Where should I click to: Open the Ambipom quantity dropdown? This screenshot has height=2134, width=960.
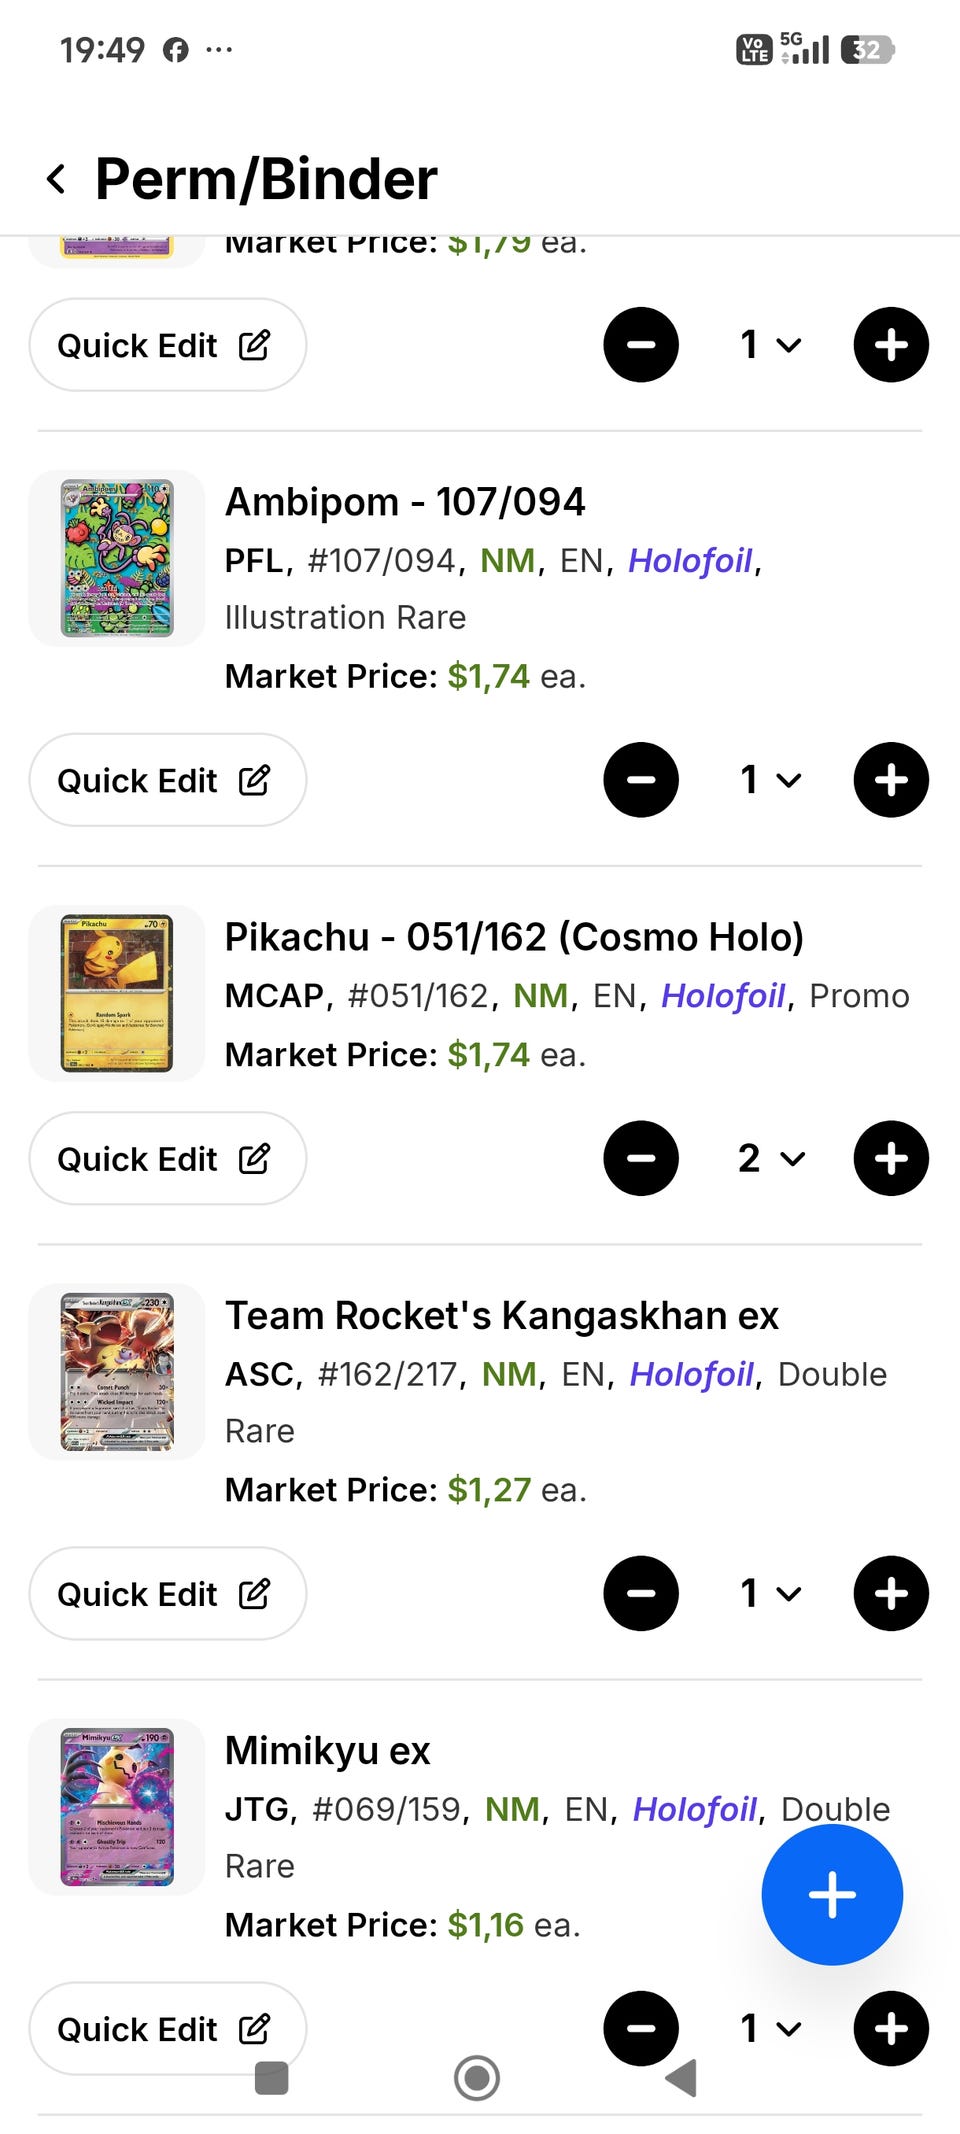click(x=770, y=780)
